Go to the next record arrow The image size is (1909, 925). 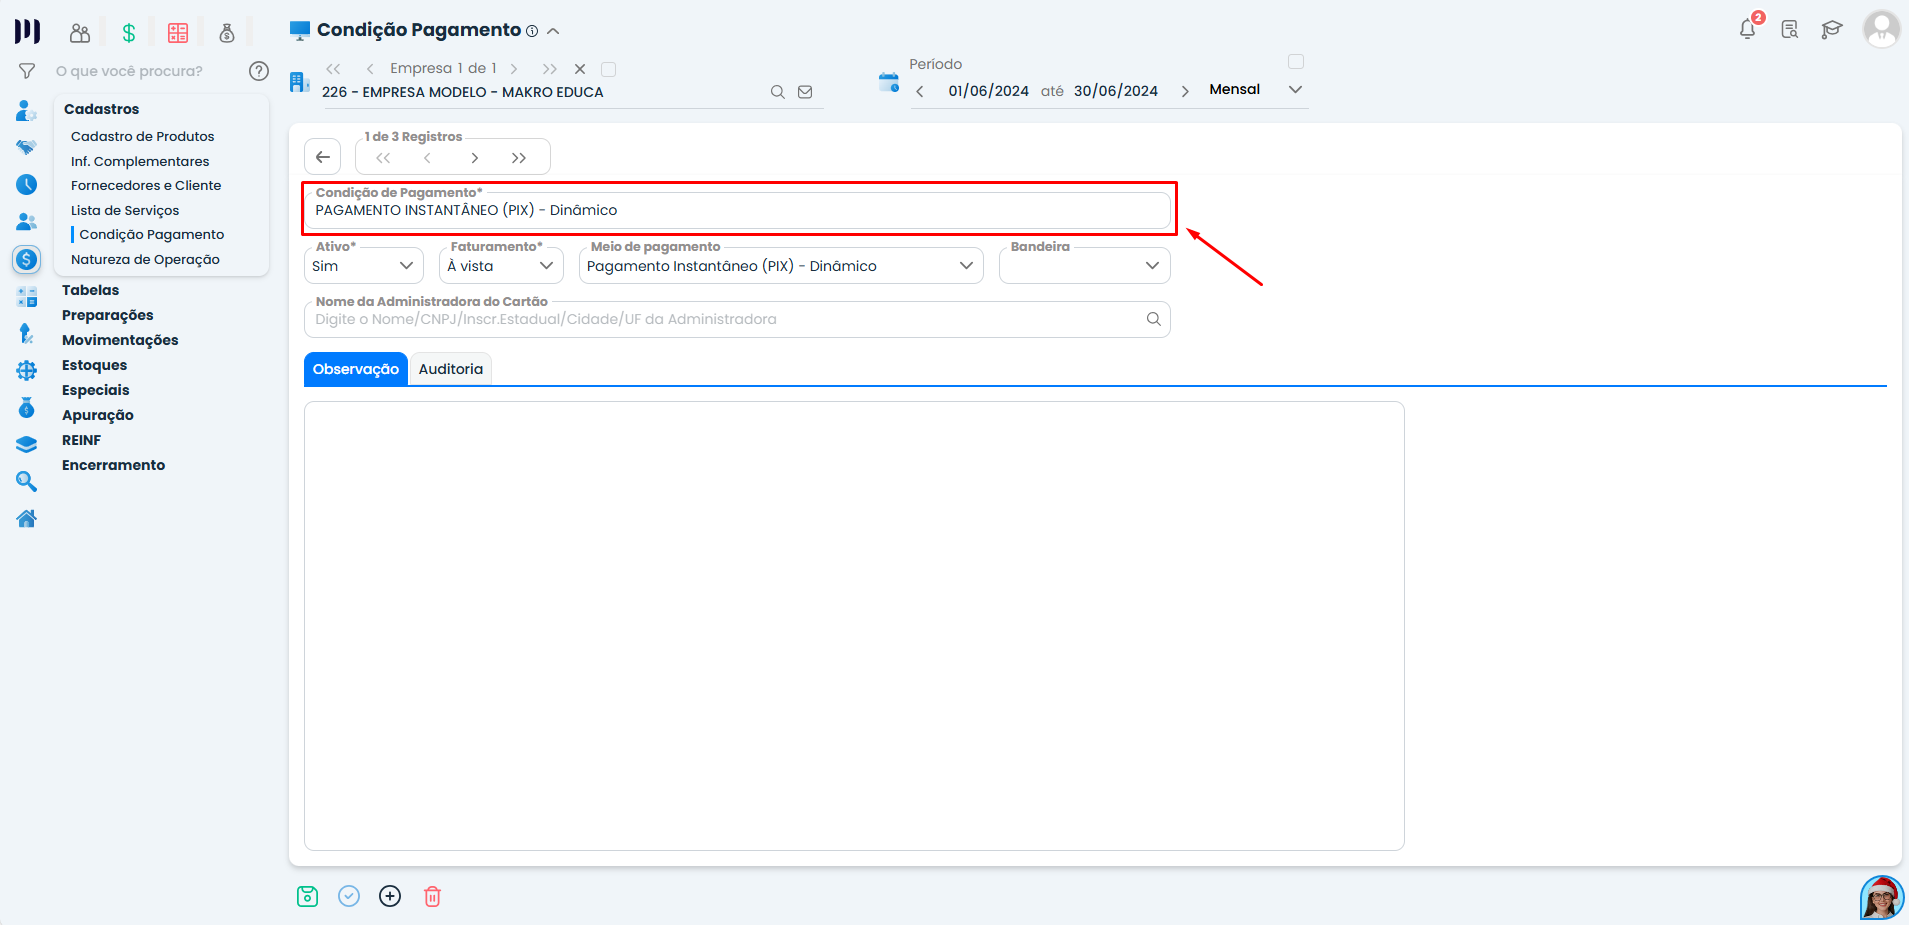tap(475, 158)
